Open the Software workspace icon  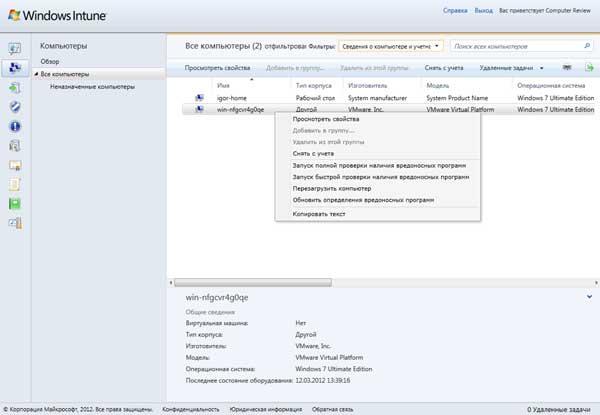click(x=15, y=146)
